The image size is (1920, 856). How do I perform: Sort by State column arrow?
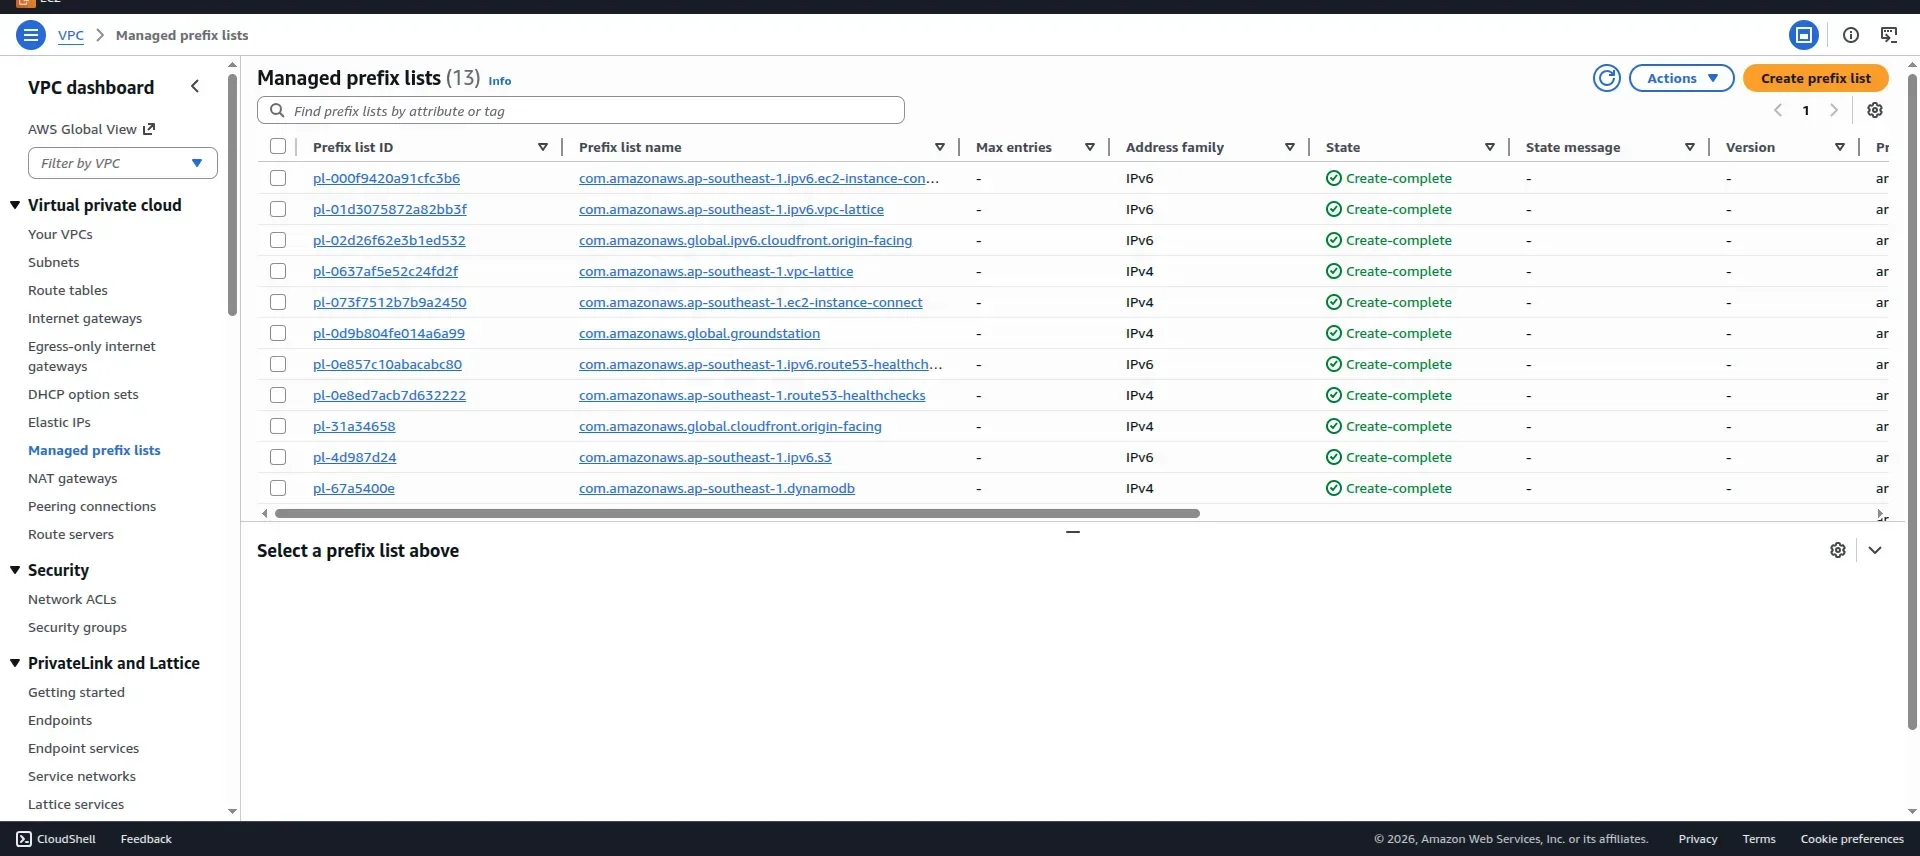(1490, 147)
